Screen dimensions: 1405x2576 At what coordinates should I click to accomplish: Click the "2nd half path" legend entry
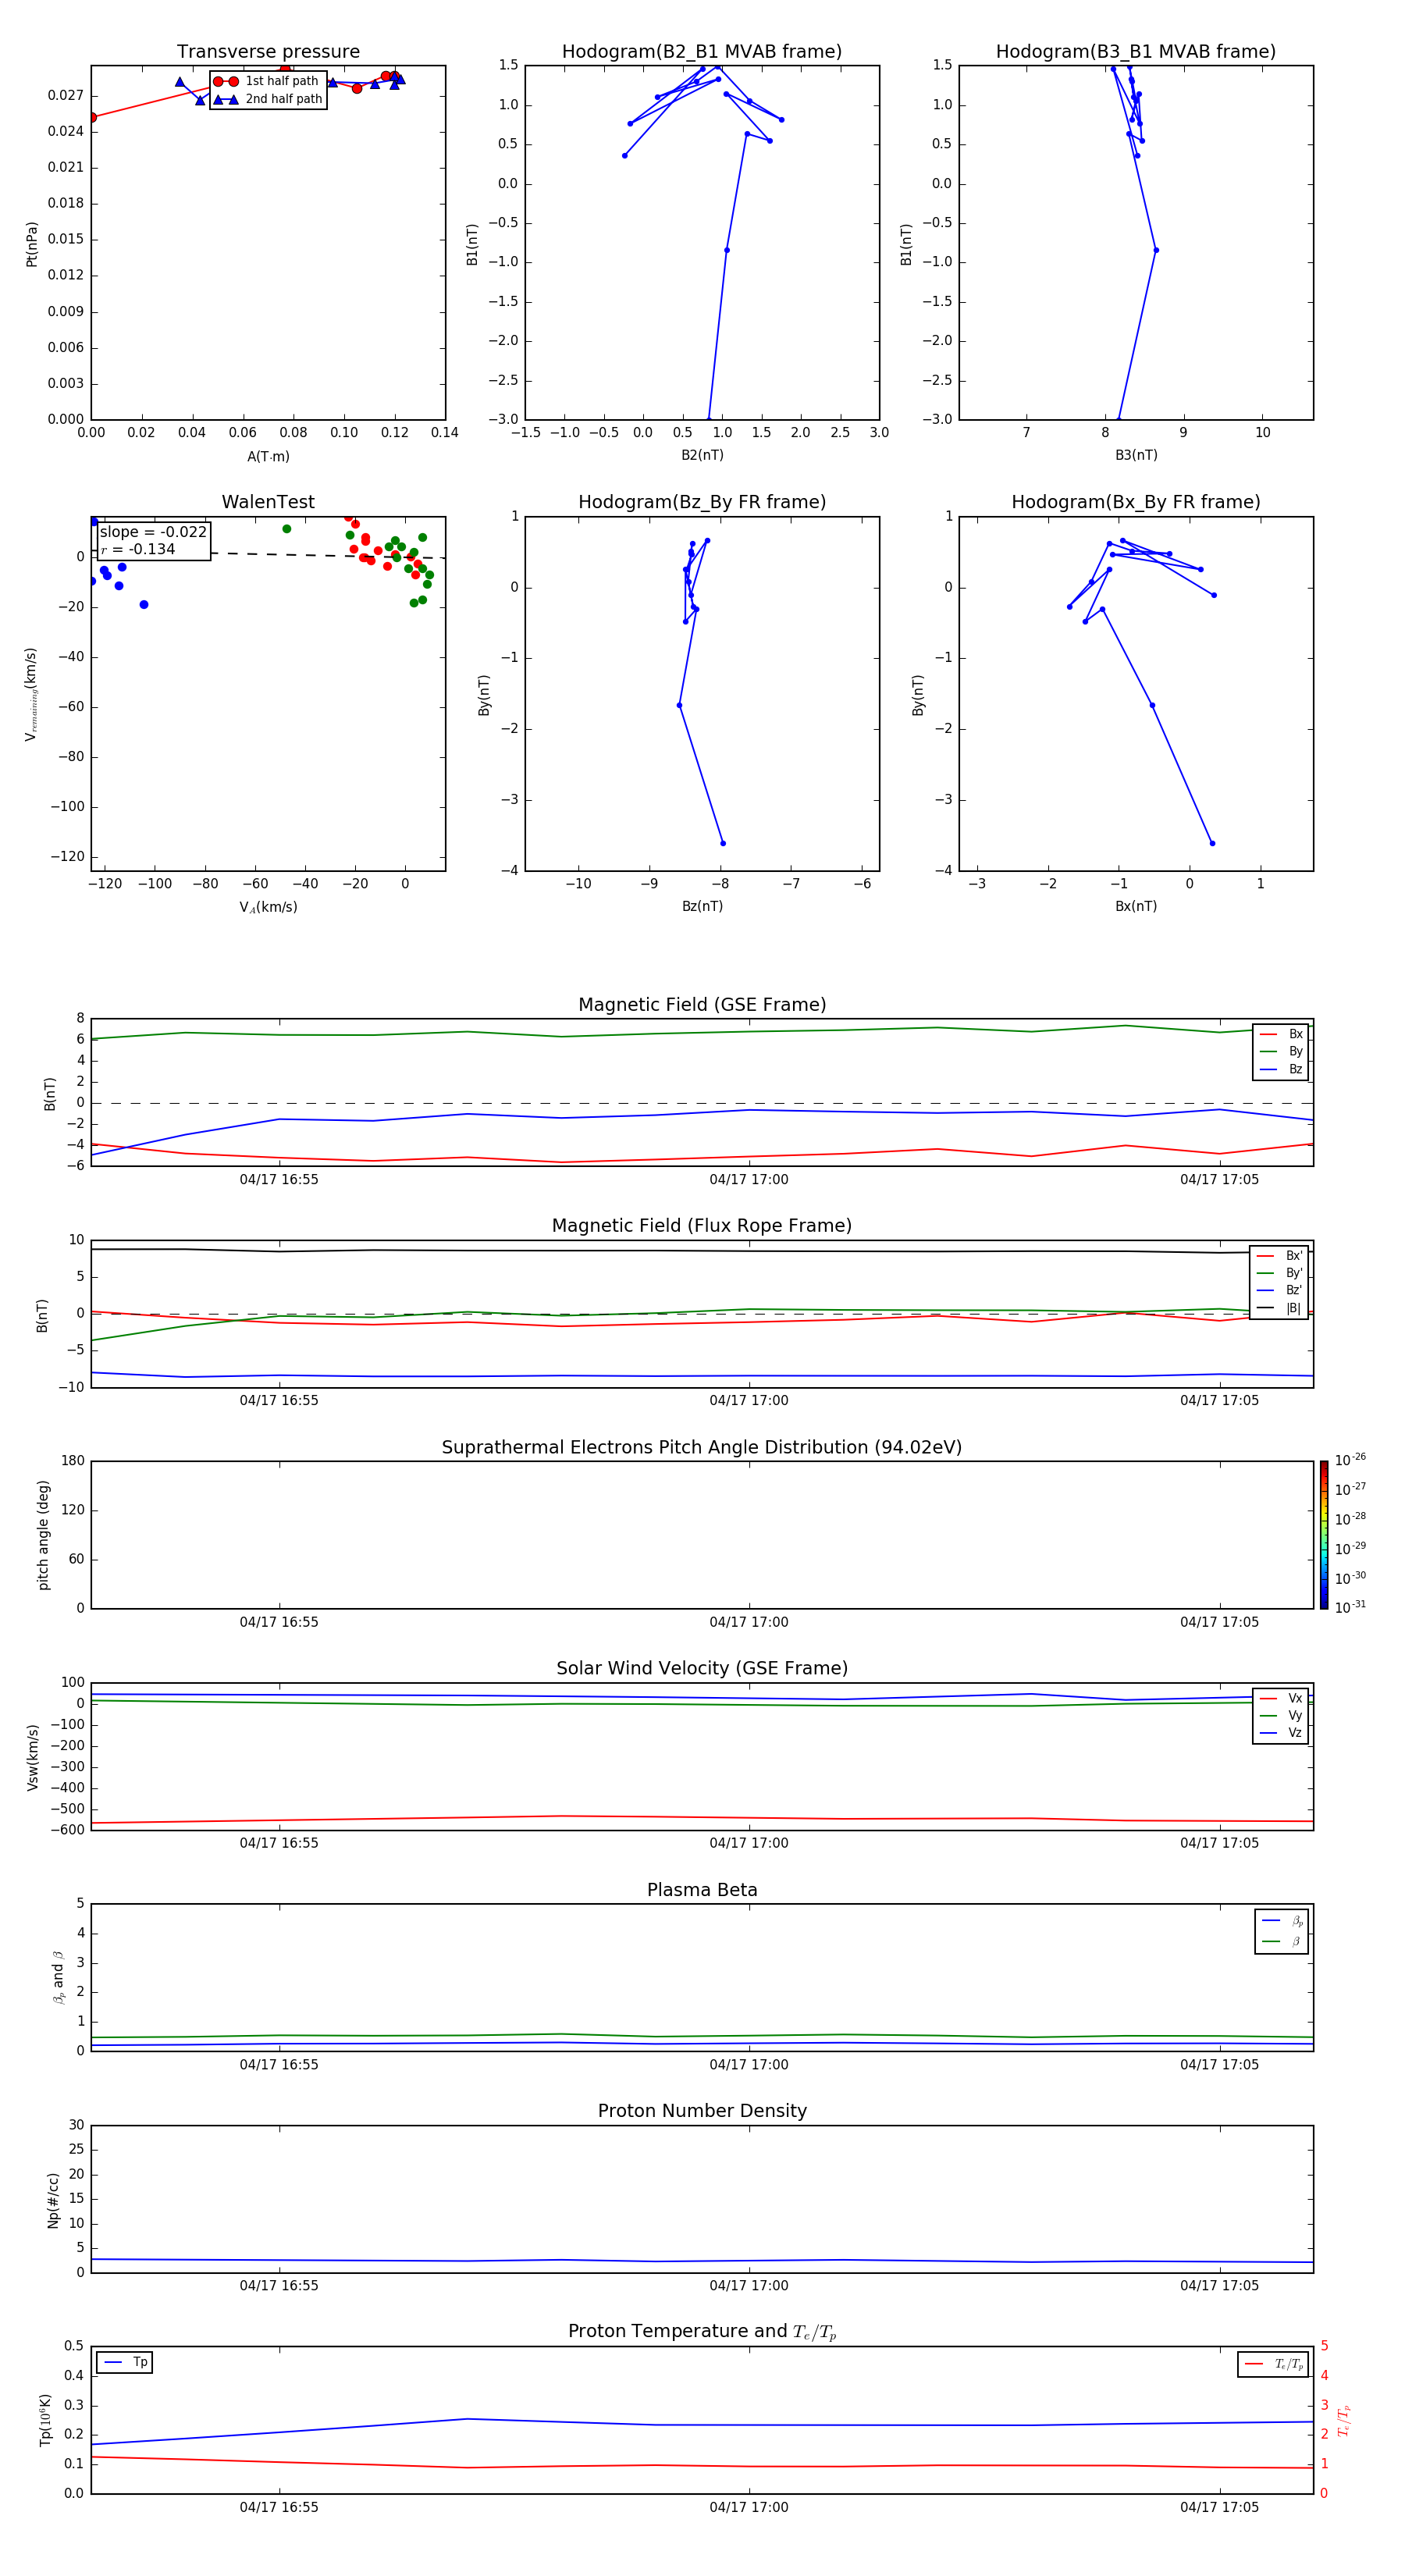pos(267,99)
